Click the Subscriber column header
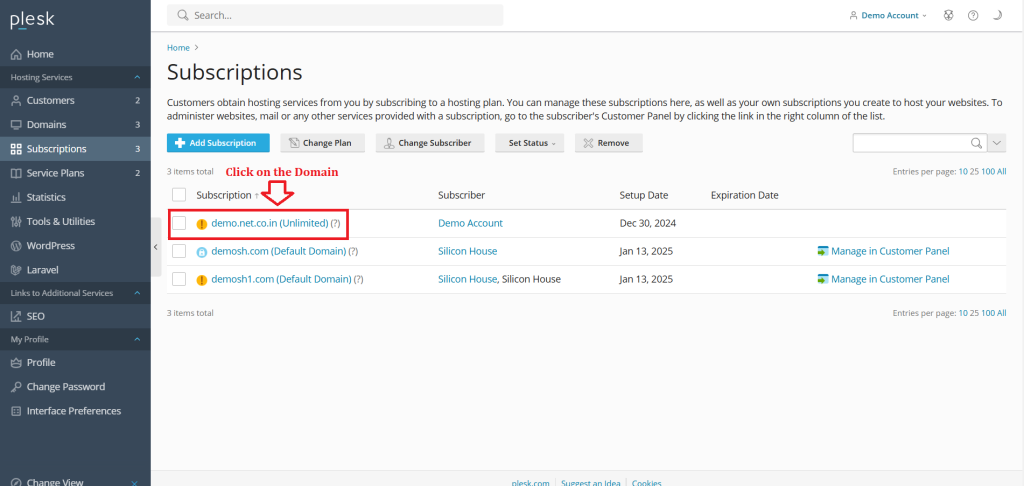 tap(462, 195)
